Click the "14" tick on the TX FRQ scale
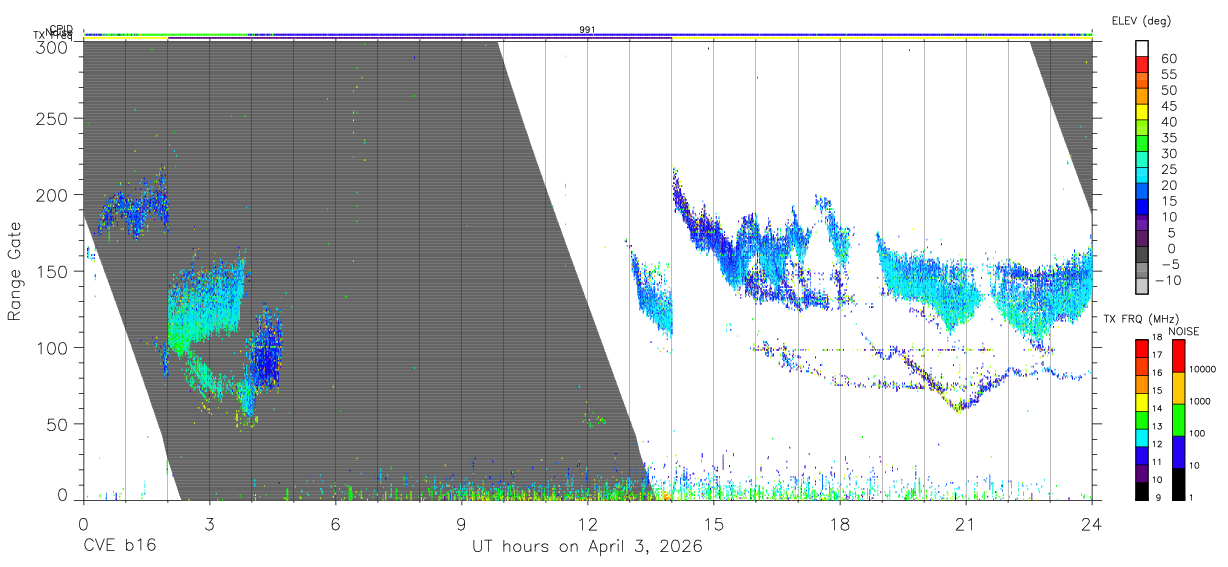This screenshot has height=567, width=1228. coord(1156,408)
